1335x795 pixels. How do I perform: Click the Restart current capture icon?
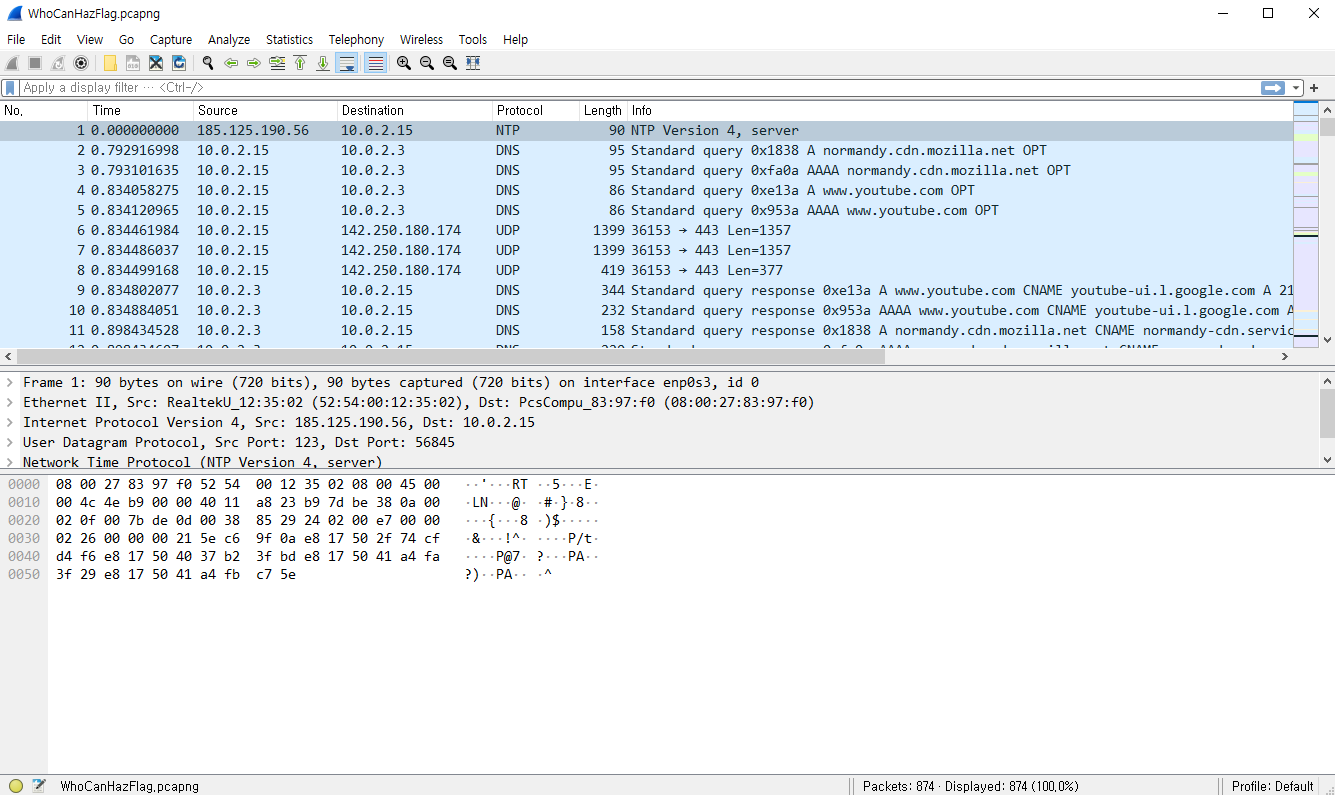58,63
